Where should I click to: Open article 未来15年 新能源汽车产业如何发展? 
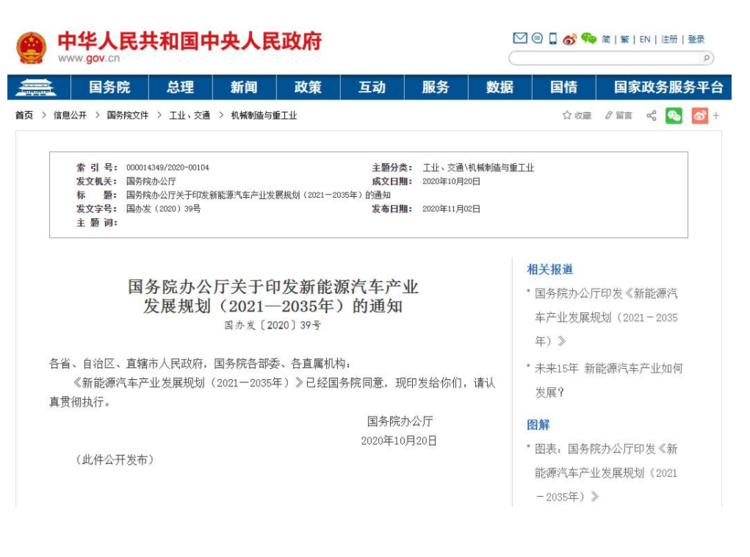(x=608, y=380)
